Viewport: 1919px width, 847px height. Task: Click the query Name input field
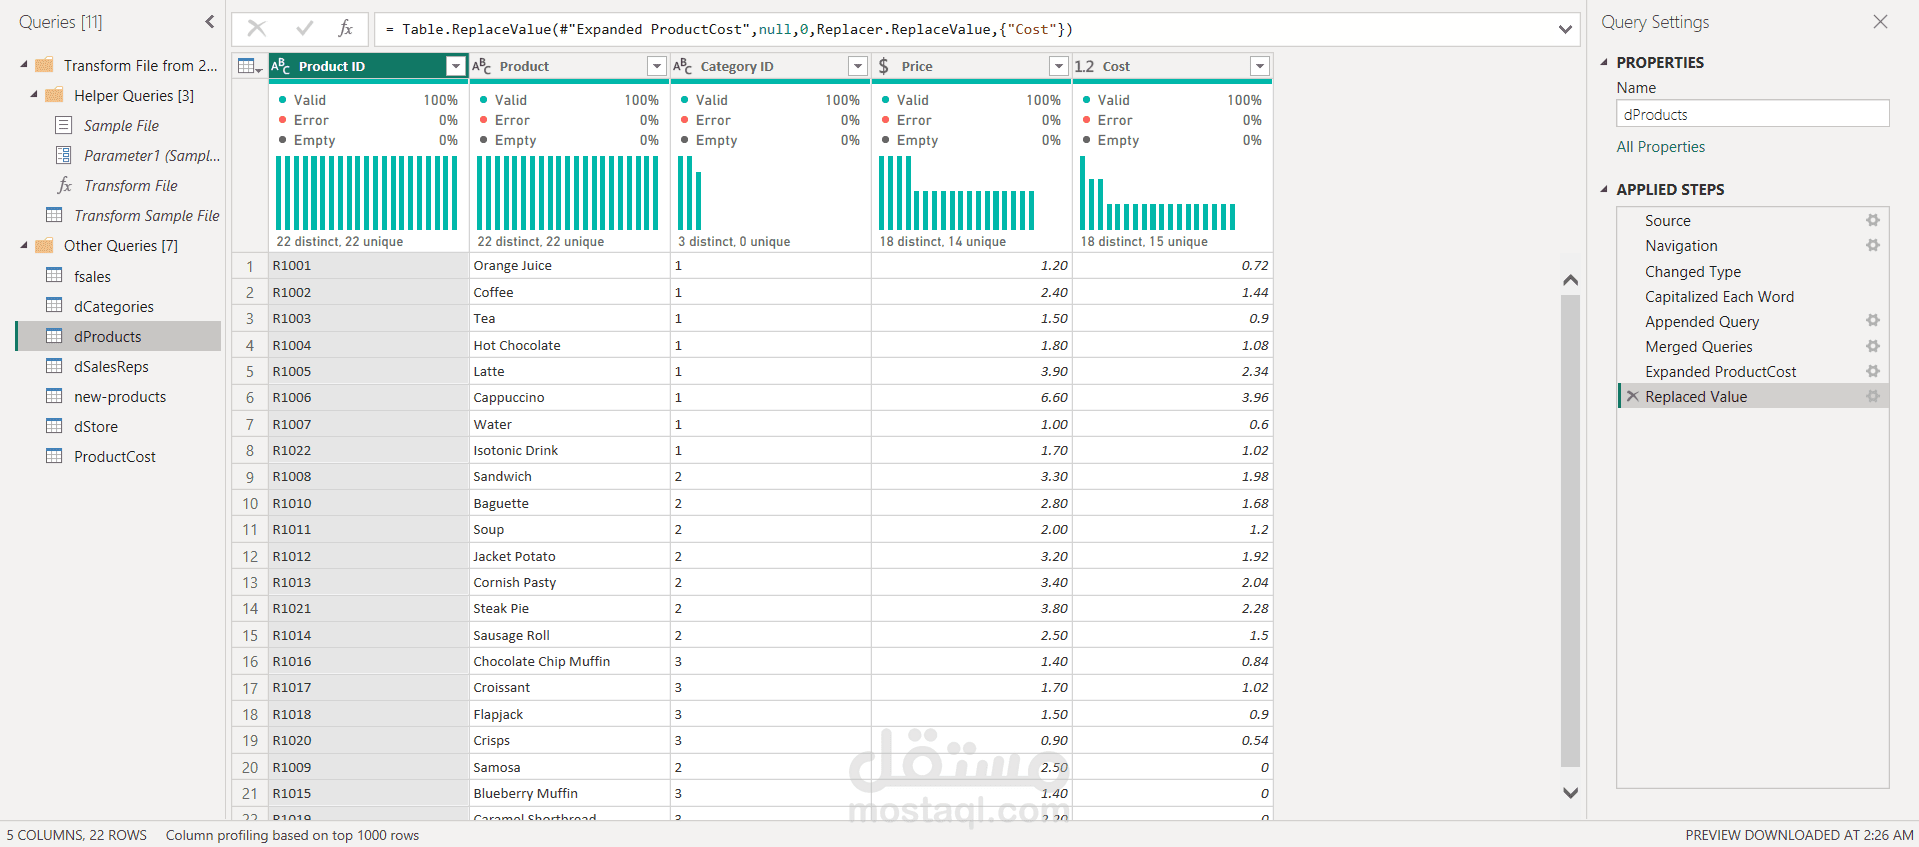(1752, 115)
